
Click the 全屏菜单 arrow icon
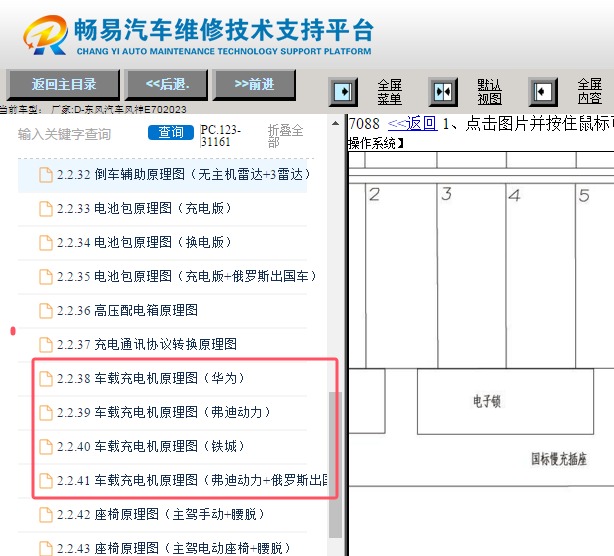point(343,92)
